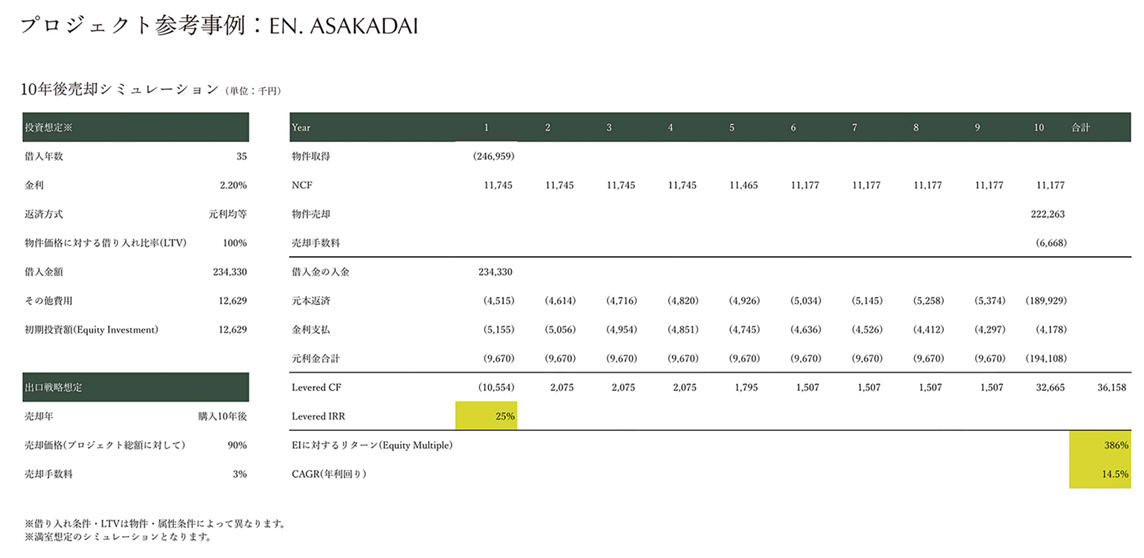Click the 合計 column header

[x=1081, y=128]
